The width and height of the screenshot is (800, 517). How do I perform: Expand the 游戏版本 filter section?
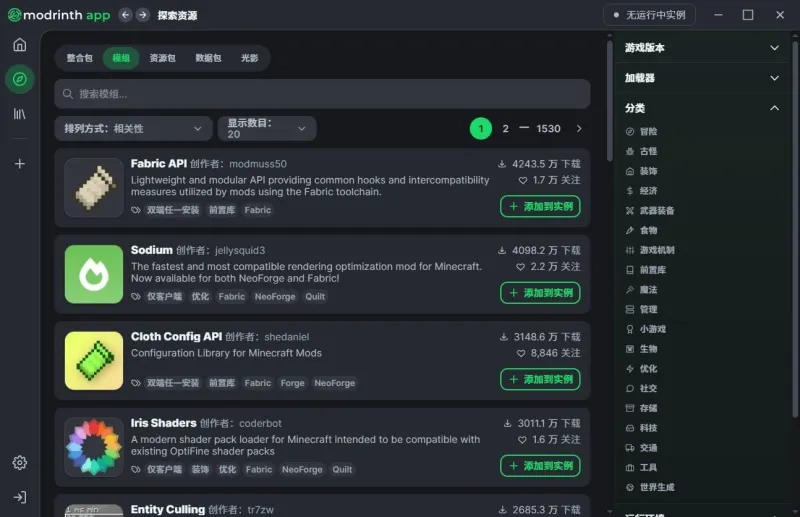(x=702, y=48)
